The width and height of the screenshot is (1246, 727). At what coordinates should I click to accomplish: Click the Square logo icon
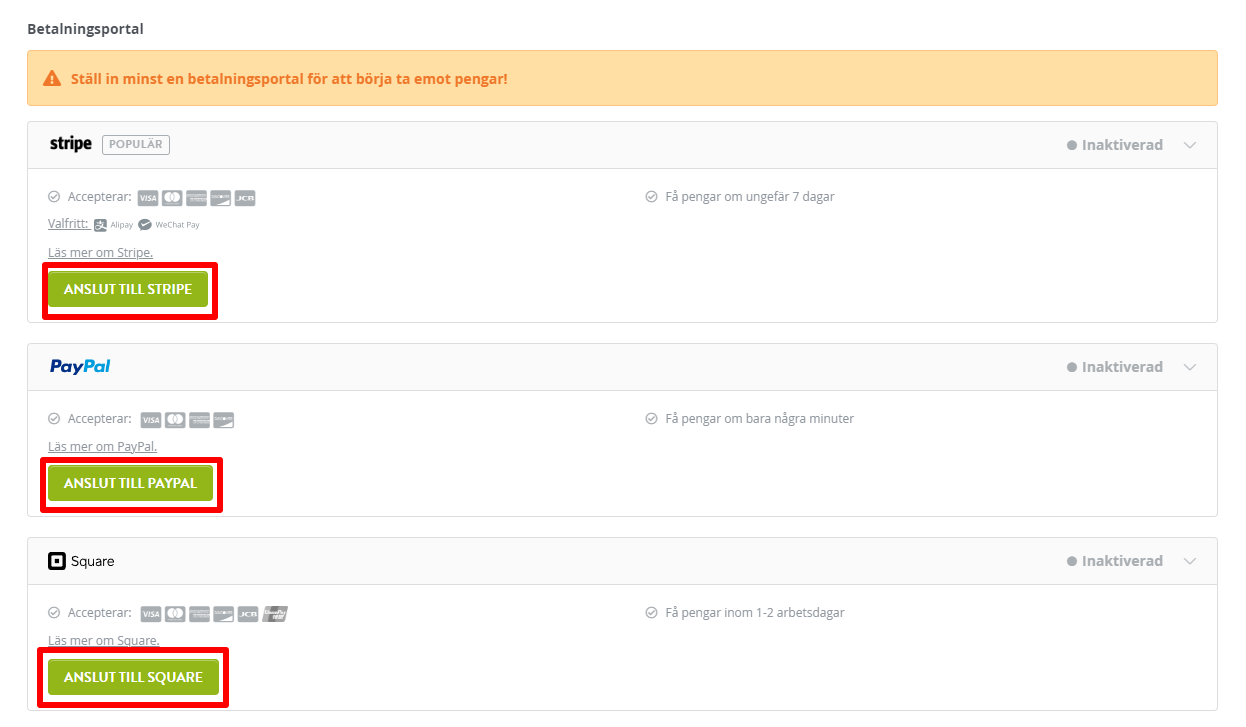[57, 561]
